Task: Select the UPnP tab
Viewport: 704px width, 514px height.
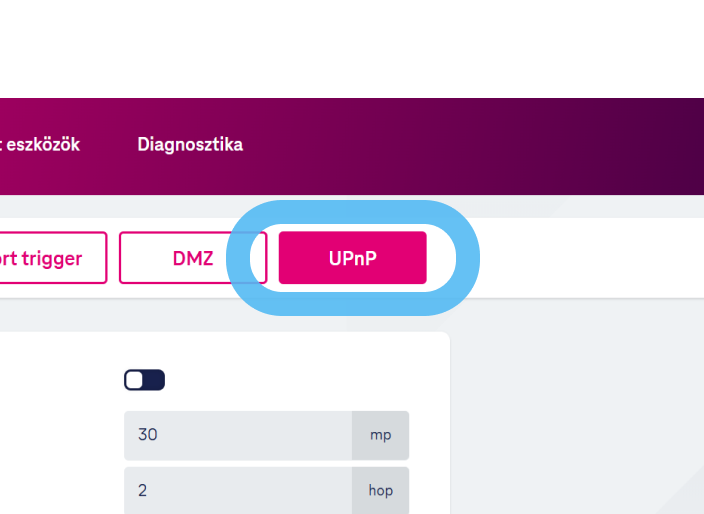Action: [352, 258]
